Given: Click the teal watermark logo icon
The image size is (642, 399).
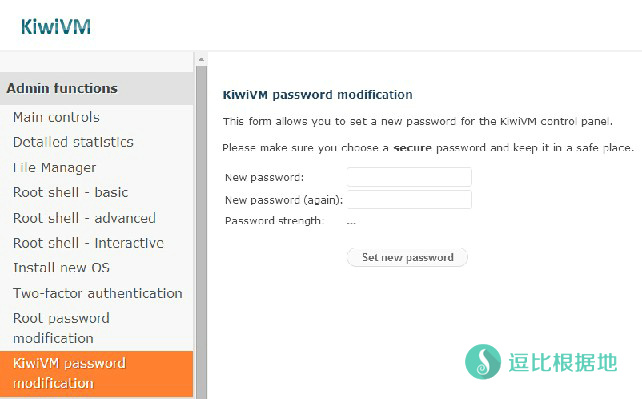Looking at the screenshot, I should tap(483, 362).
